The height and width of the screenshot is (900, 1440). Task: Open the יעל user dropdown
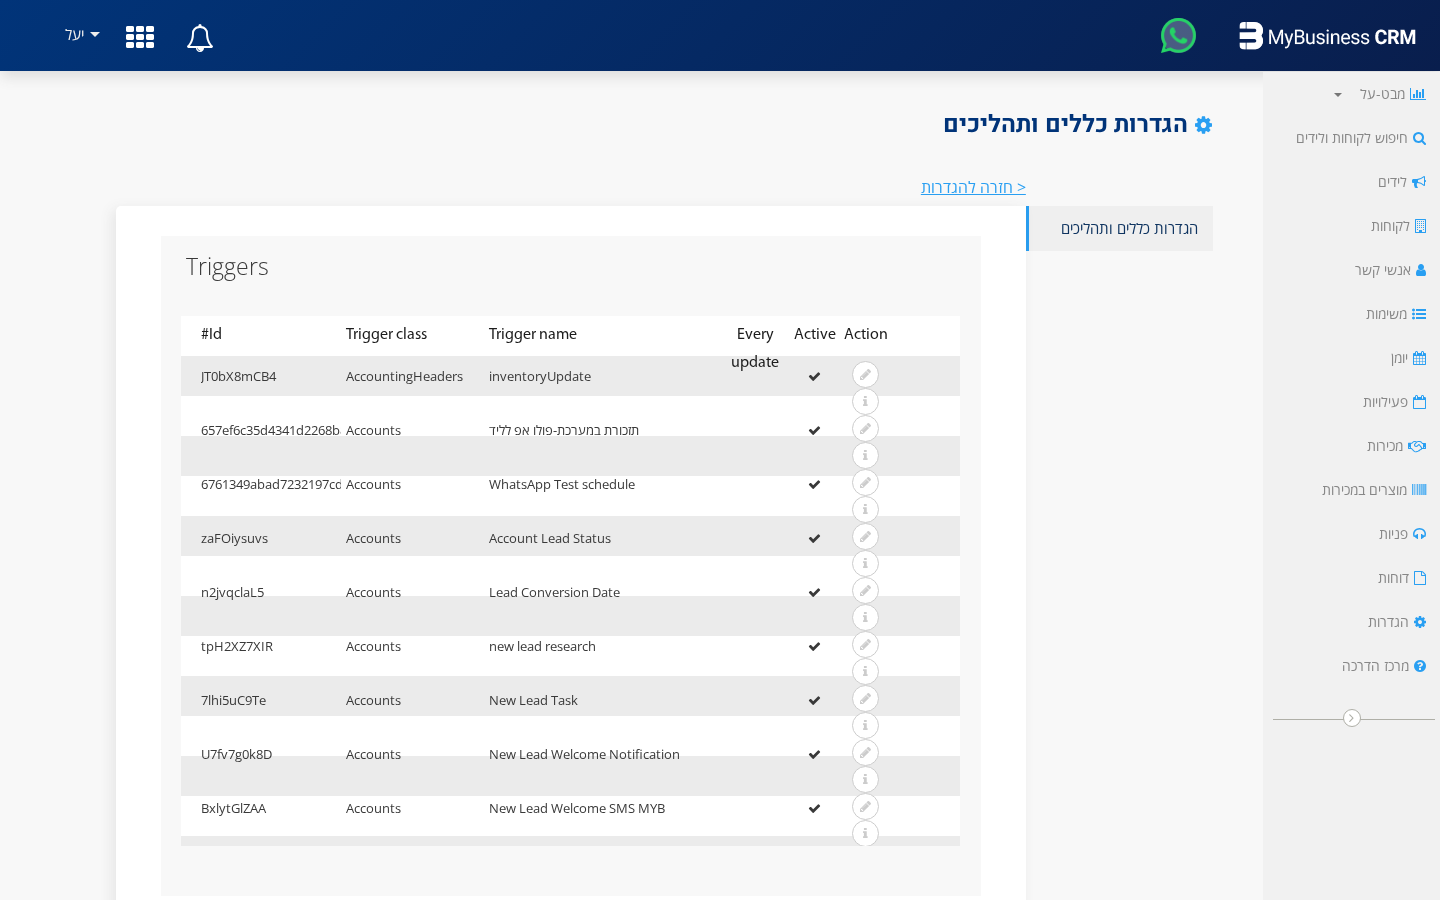pos(80,35)
